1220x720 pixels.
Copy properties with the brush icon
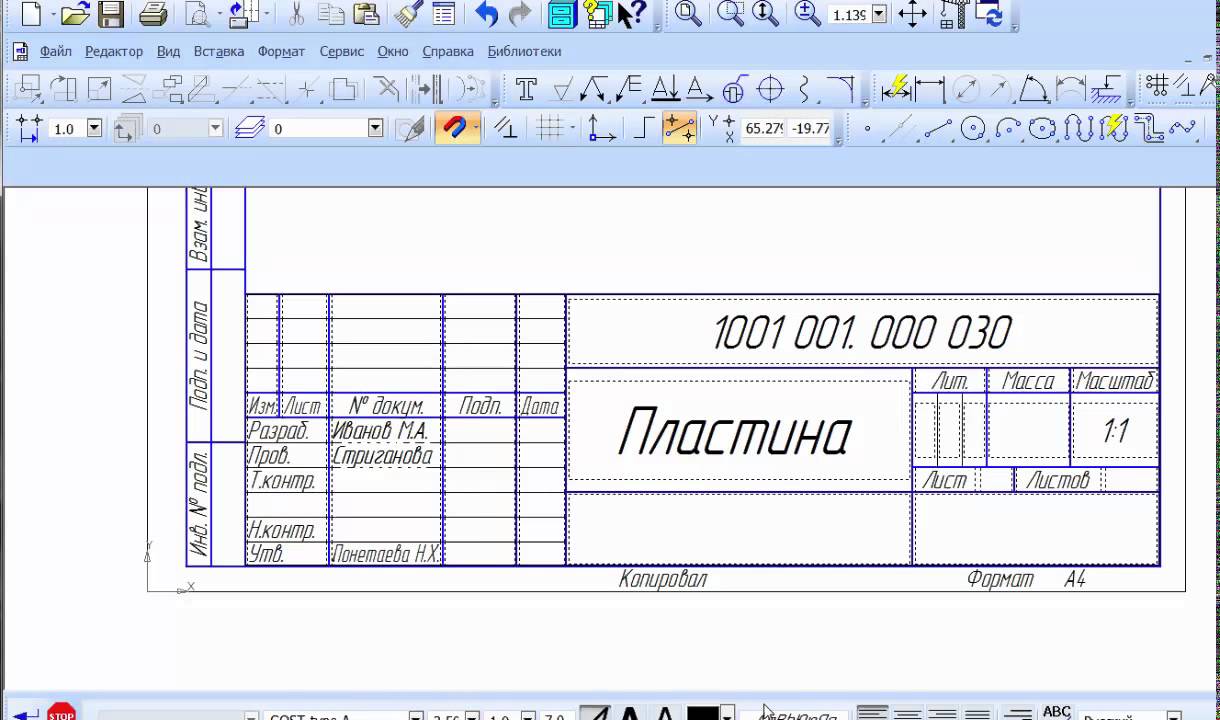(408, 14)
